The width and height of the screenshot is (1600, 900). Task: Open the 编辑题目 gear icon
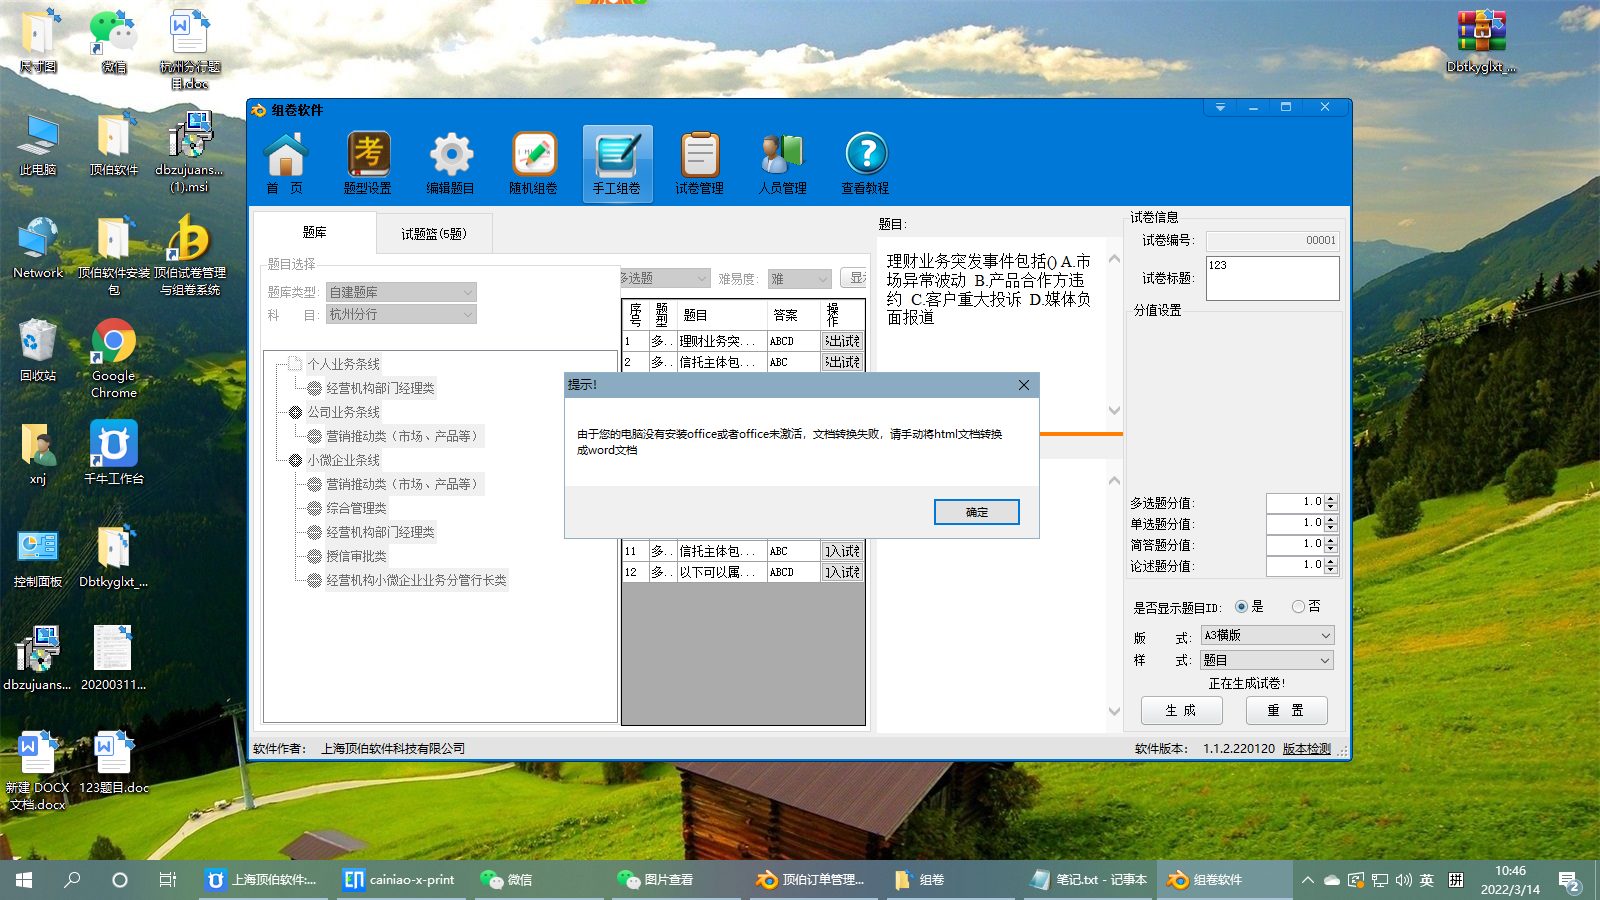451,162
